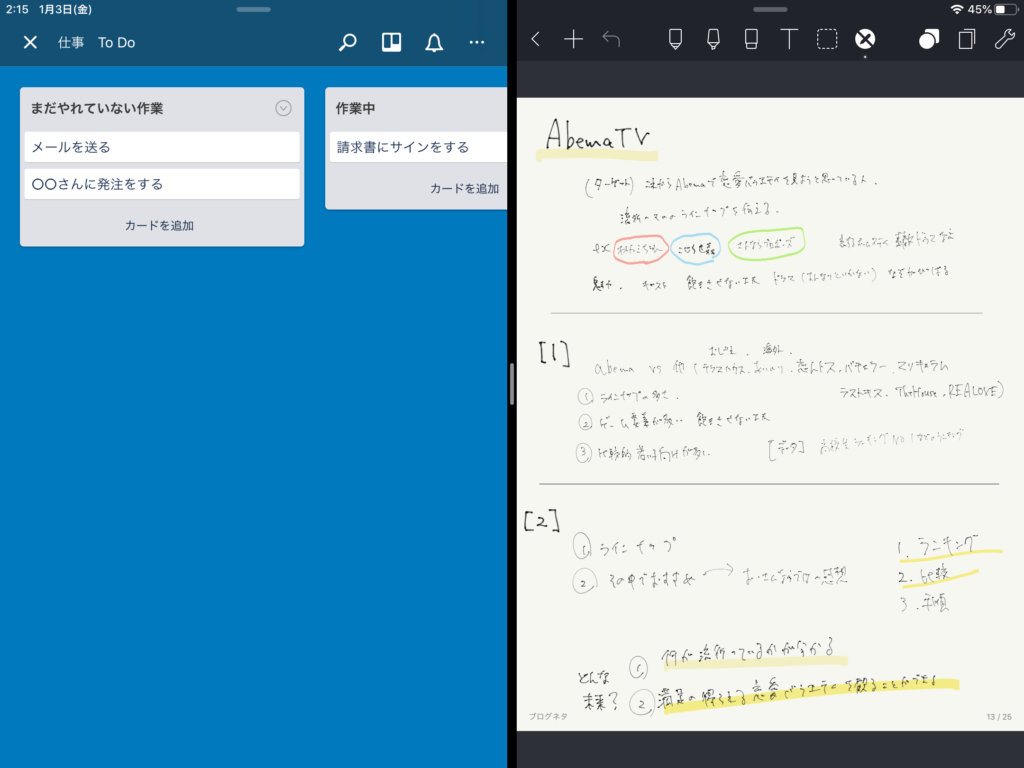
Task: Open the wrench settings tool
Action: point(1004,39)
